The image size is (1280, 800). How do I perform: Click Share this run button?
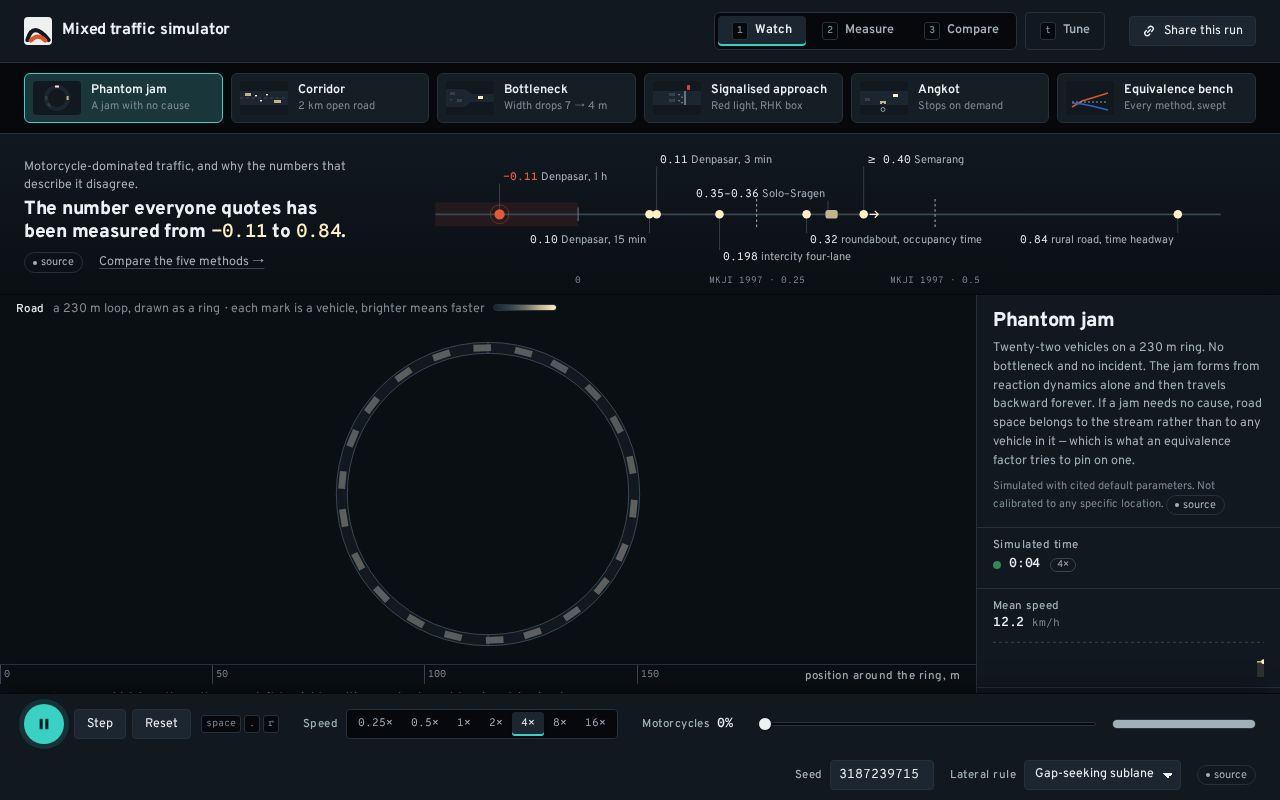(1192, 31)
